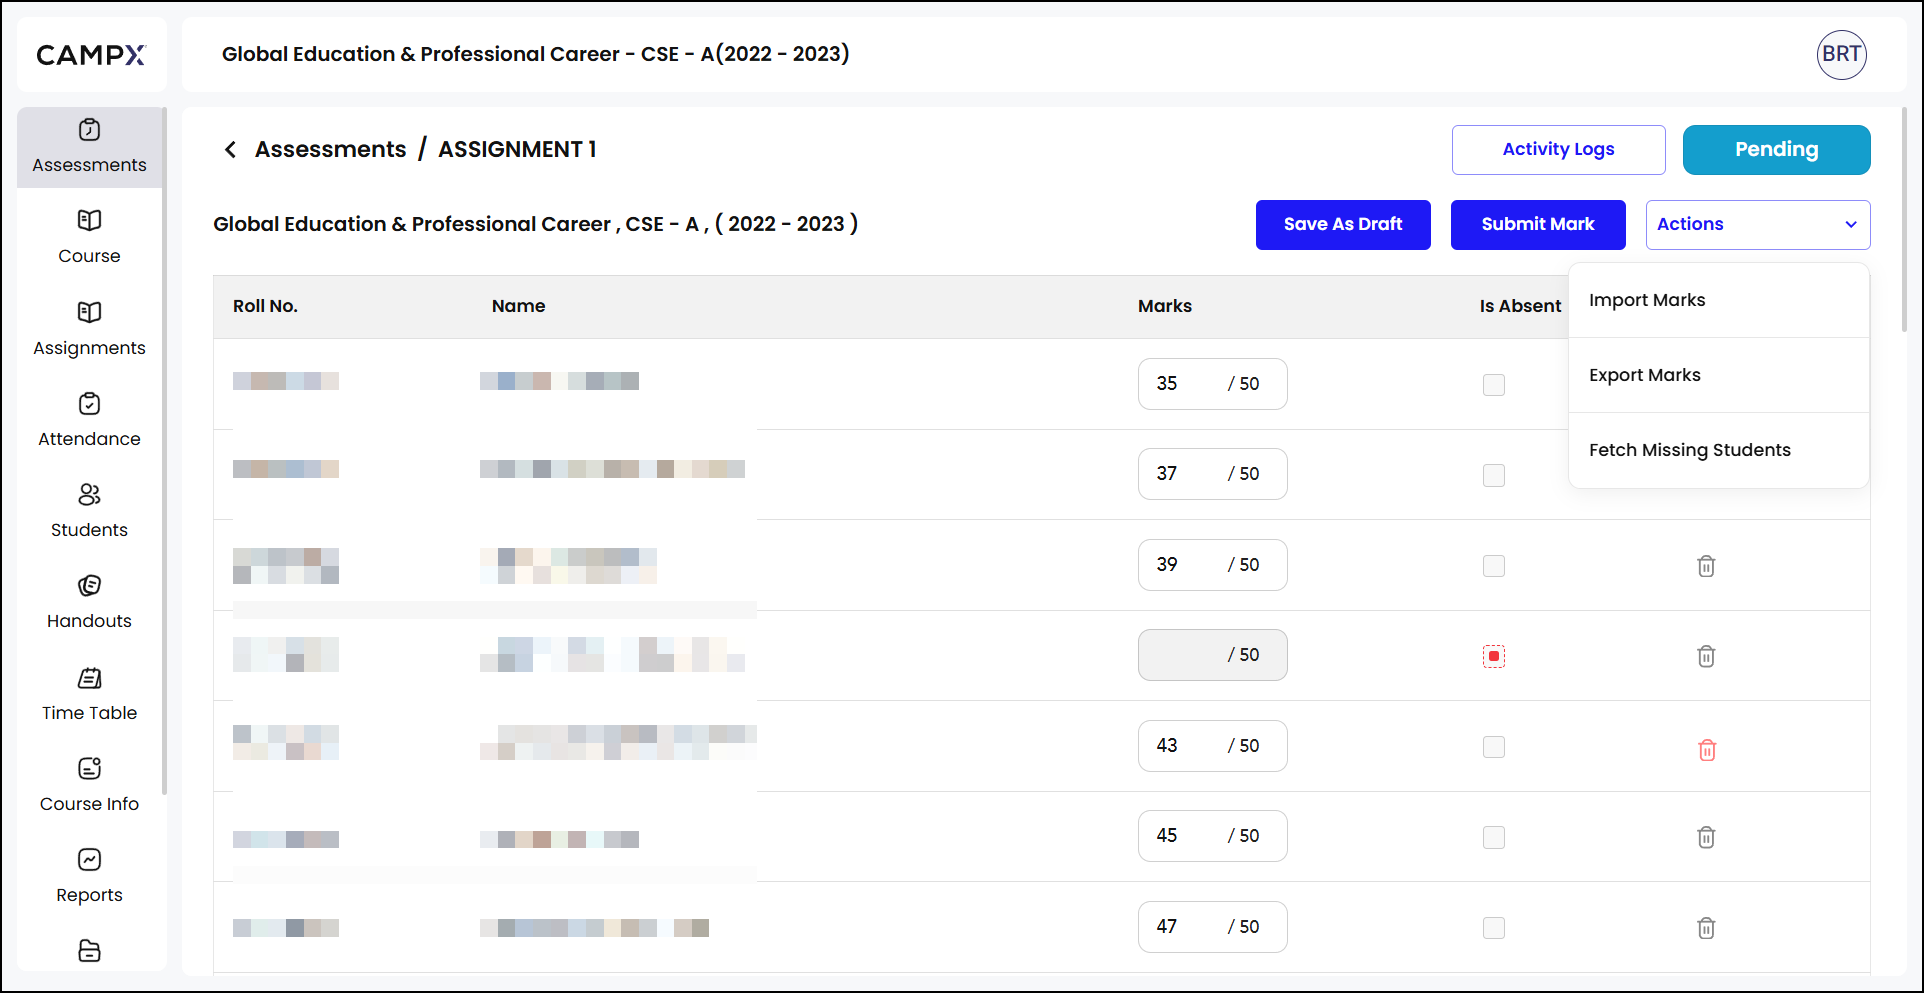Click the Pending status button
The width and height of the screenshot is (1924, 993).
tap(1776, 150)
